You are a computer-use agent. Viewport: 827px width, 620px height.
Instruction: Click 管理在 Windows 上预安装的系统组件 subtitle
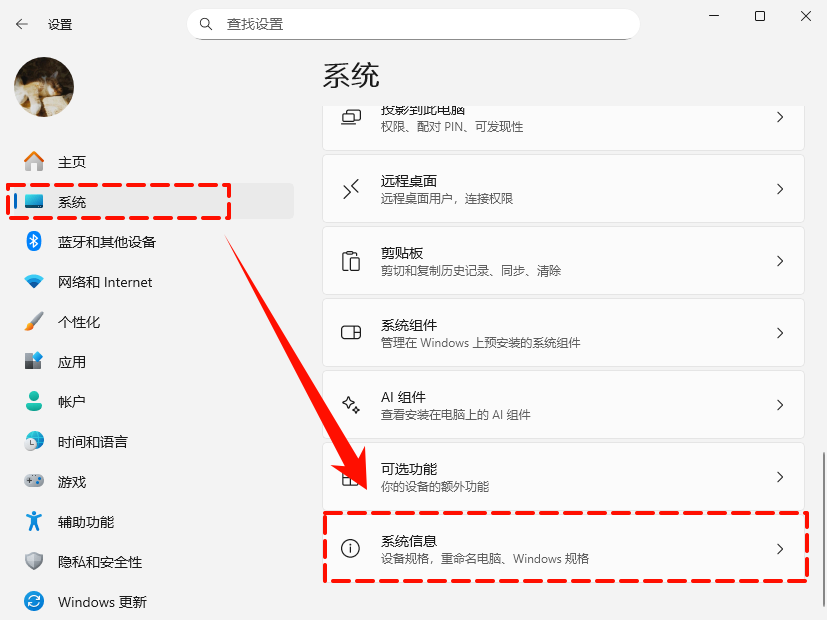tap(480, 343)
